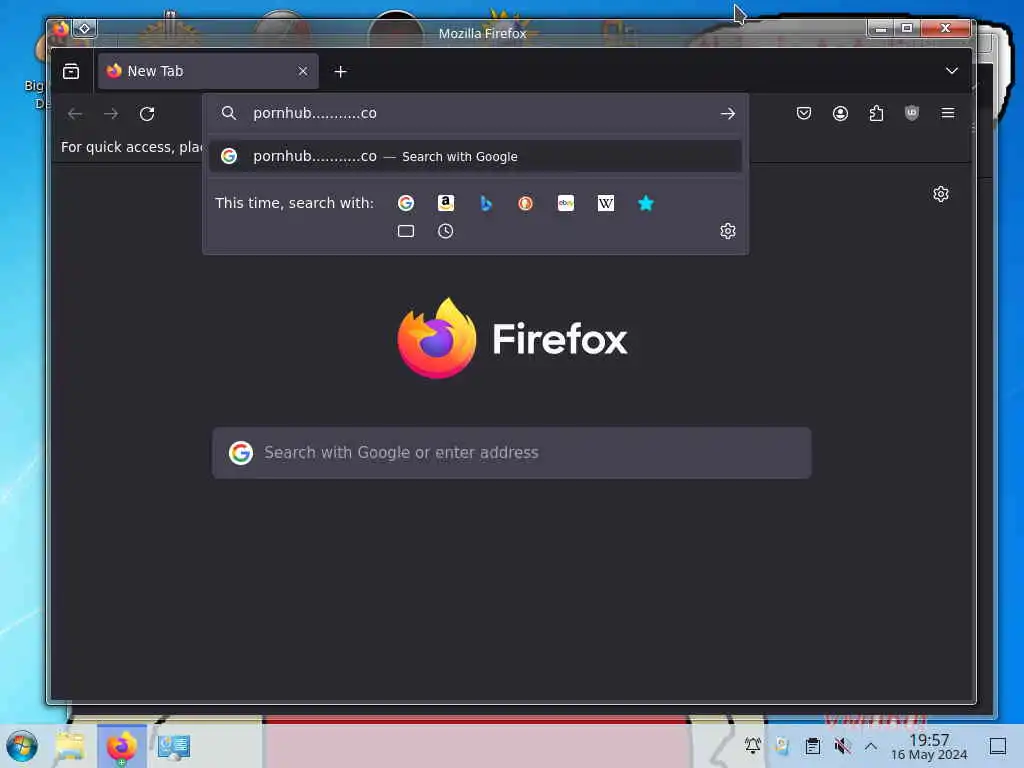Image resolution: width=1024 pixels, height=768 pixels.
Task: Reload the current page
Action: coord(147,114)
